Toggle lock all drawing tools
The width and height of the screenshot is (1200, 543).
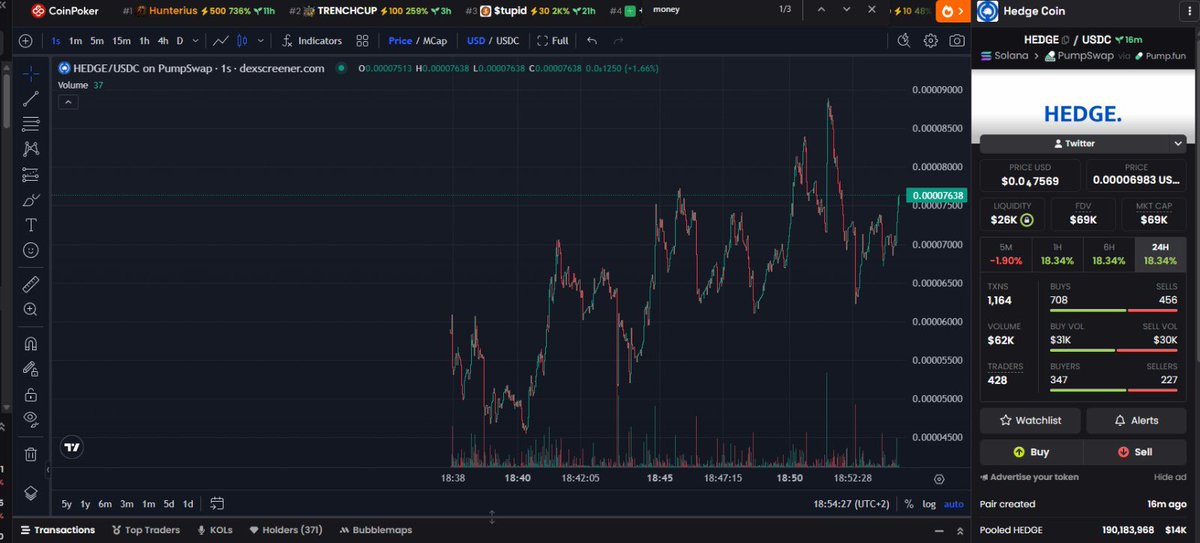[x=31, y=394]
